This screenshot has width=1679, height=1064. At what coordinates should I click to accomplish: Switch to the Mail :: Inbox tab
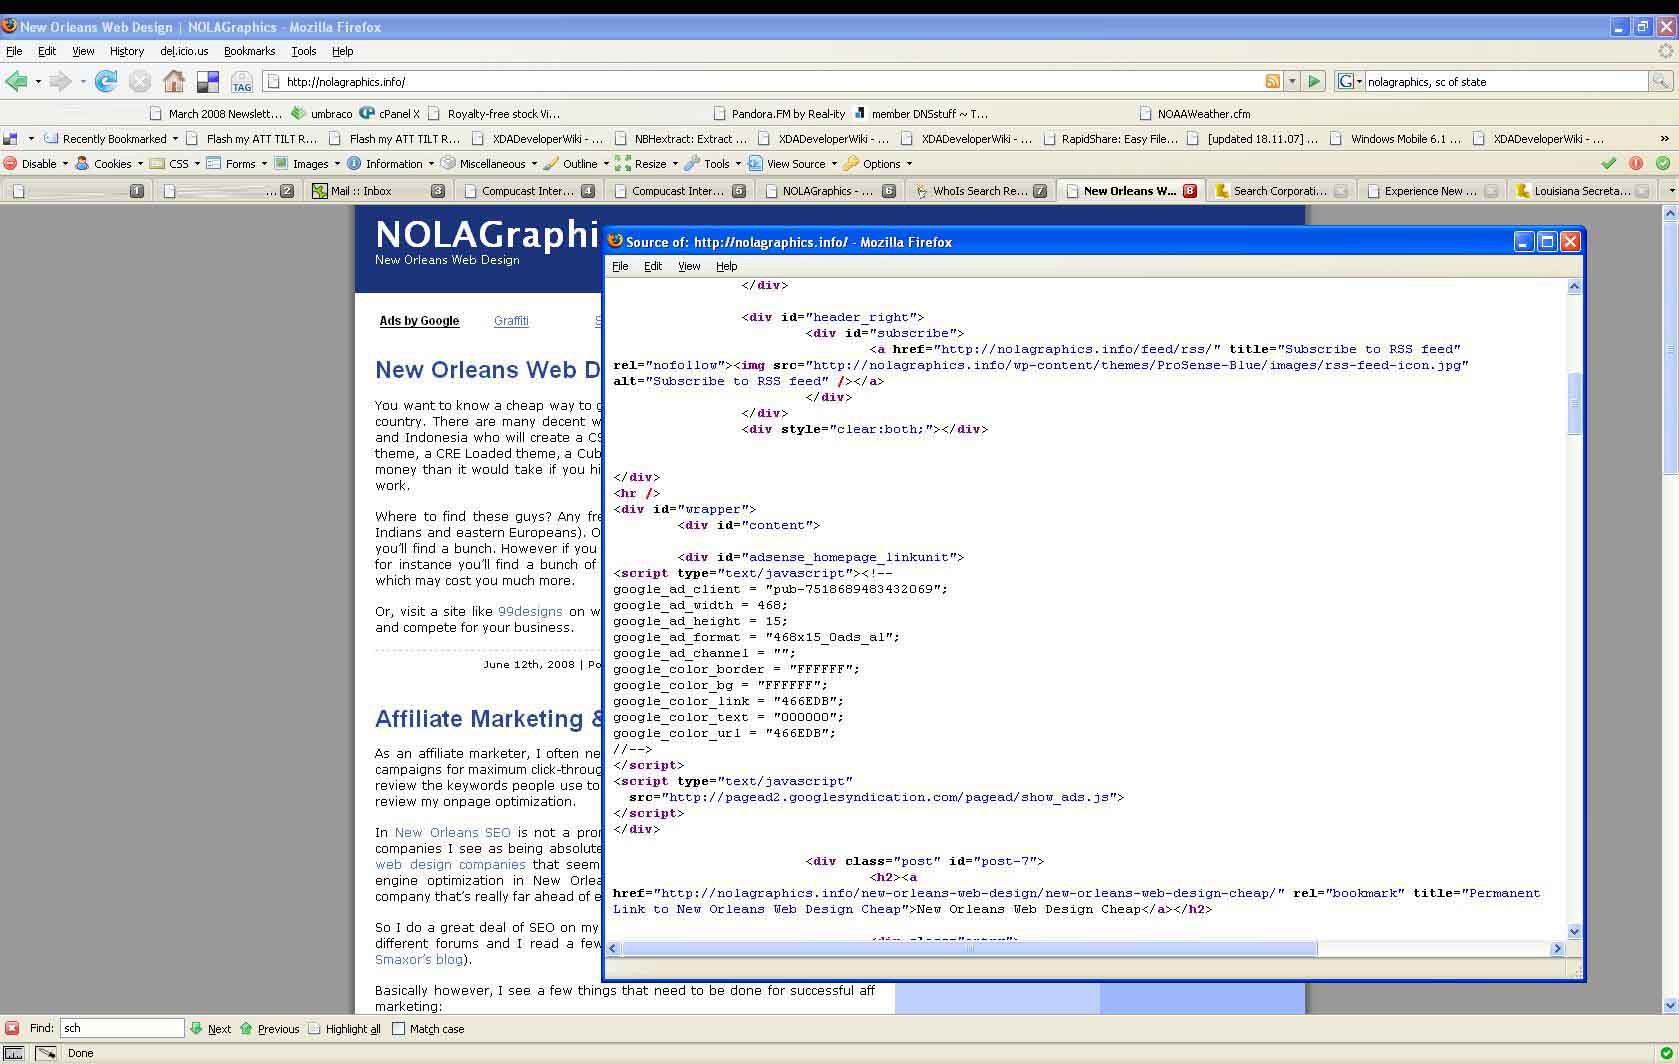coord(362,190)
